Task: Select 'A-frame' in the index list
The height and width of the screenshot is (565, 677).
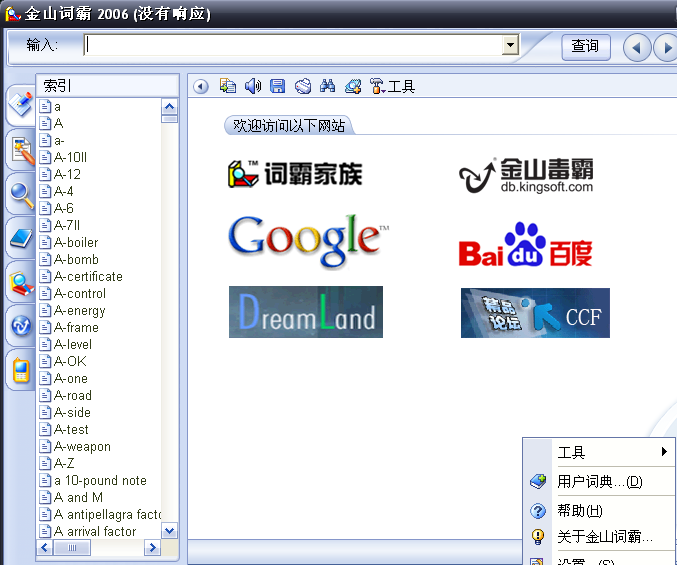Action: [76, 328]
